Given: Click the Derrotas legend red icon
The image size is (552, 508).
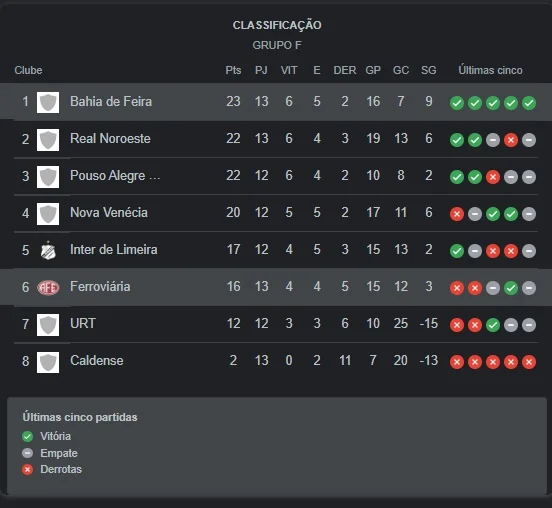Looking at the screenshot, I should [27, 470].
